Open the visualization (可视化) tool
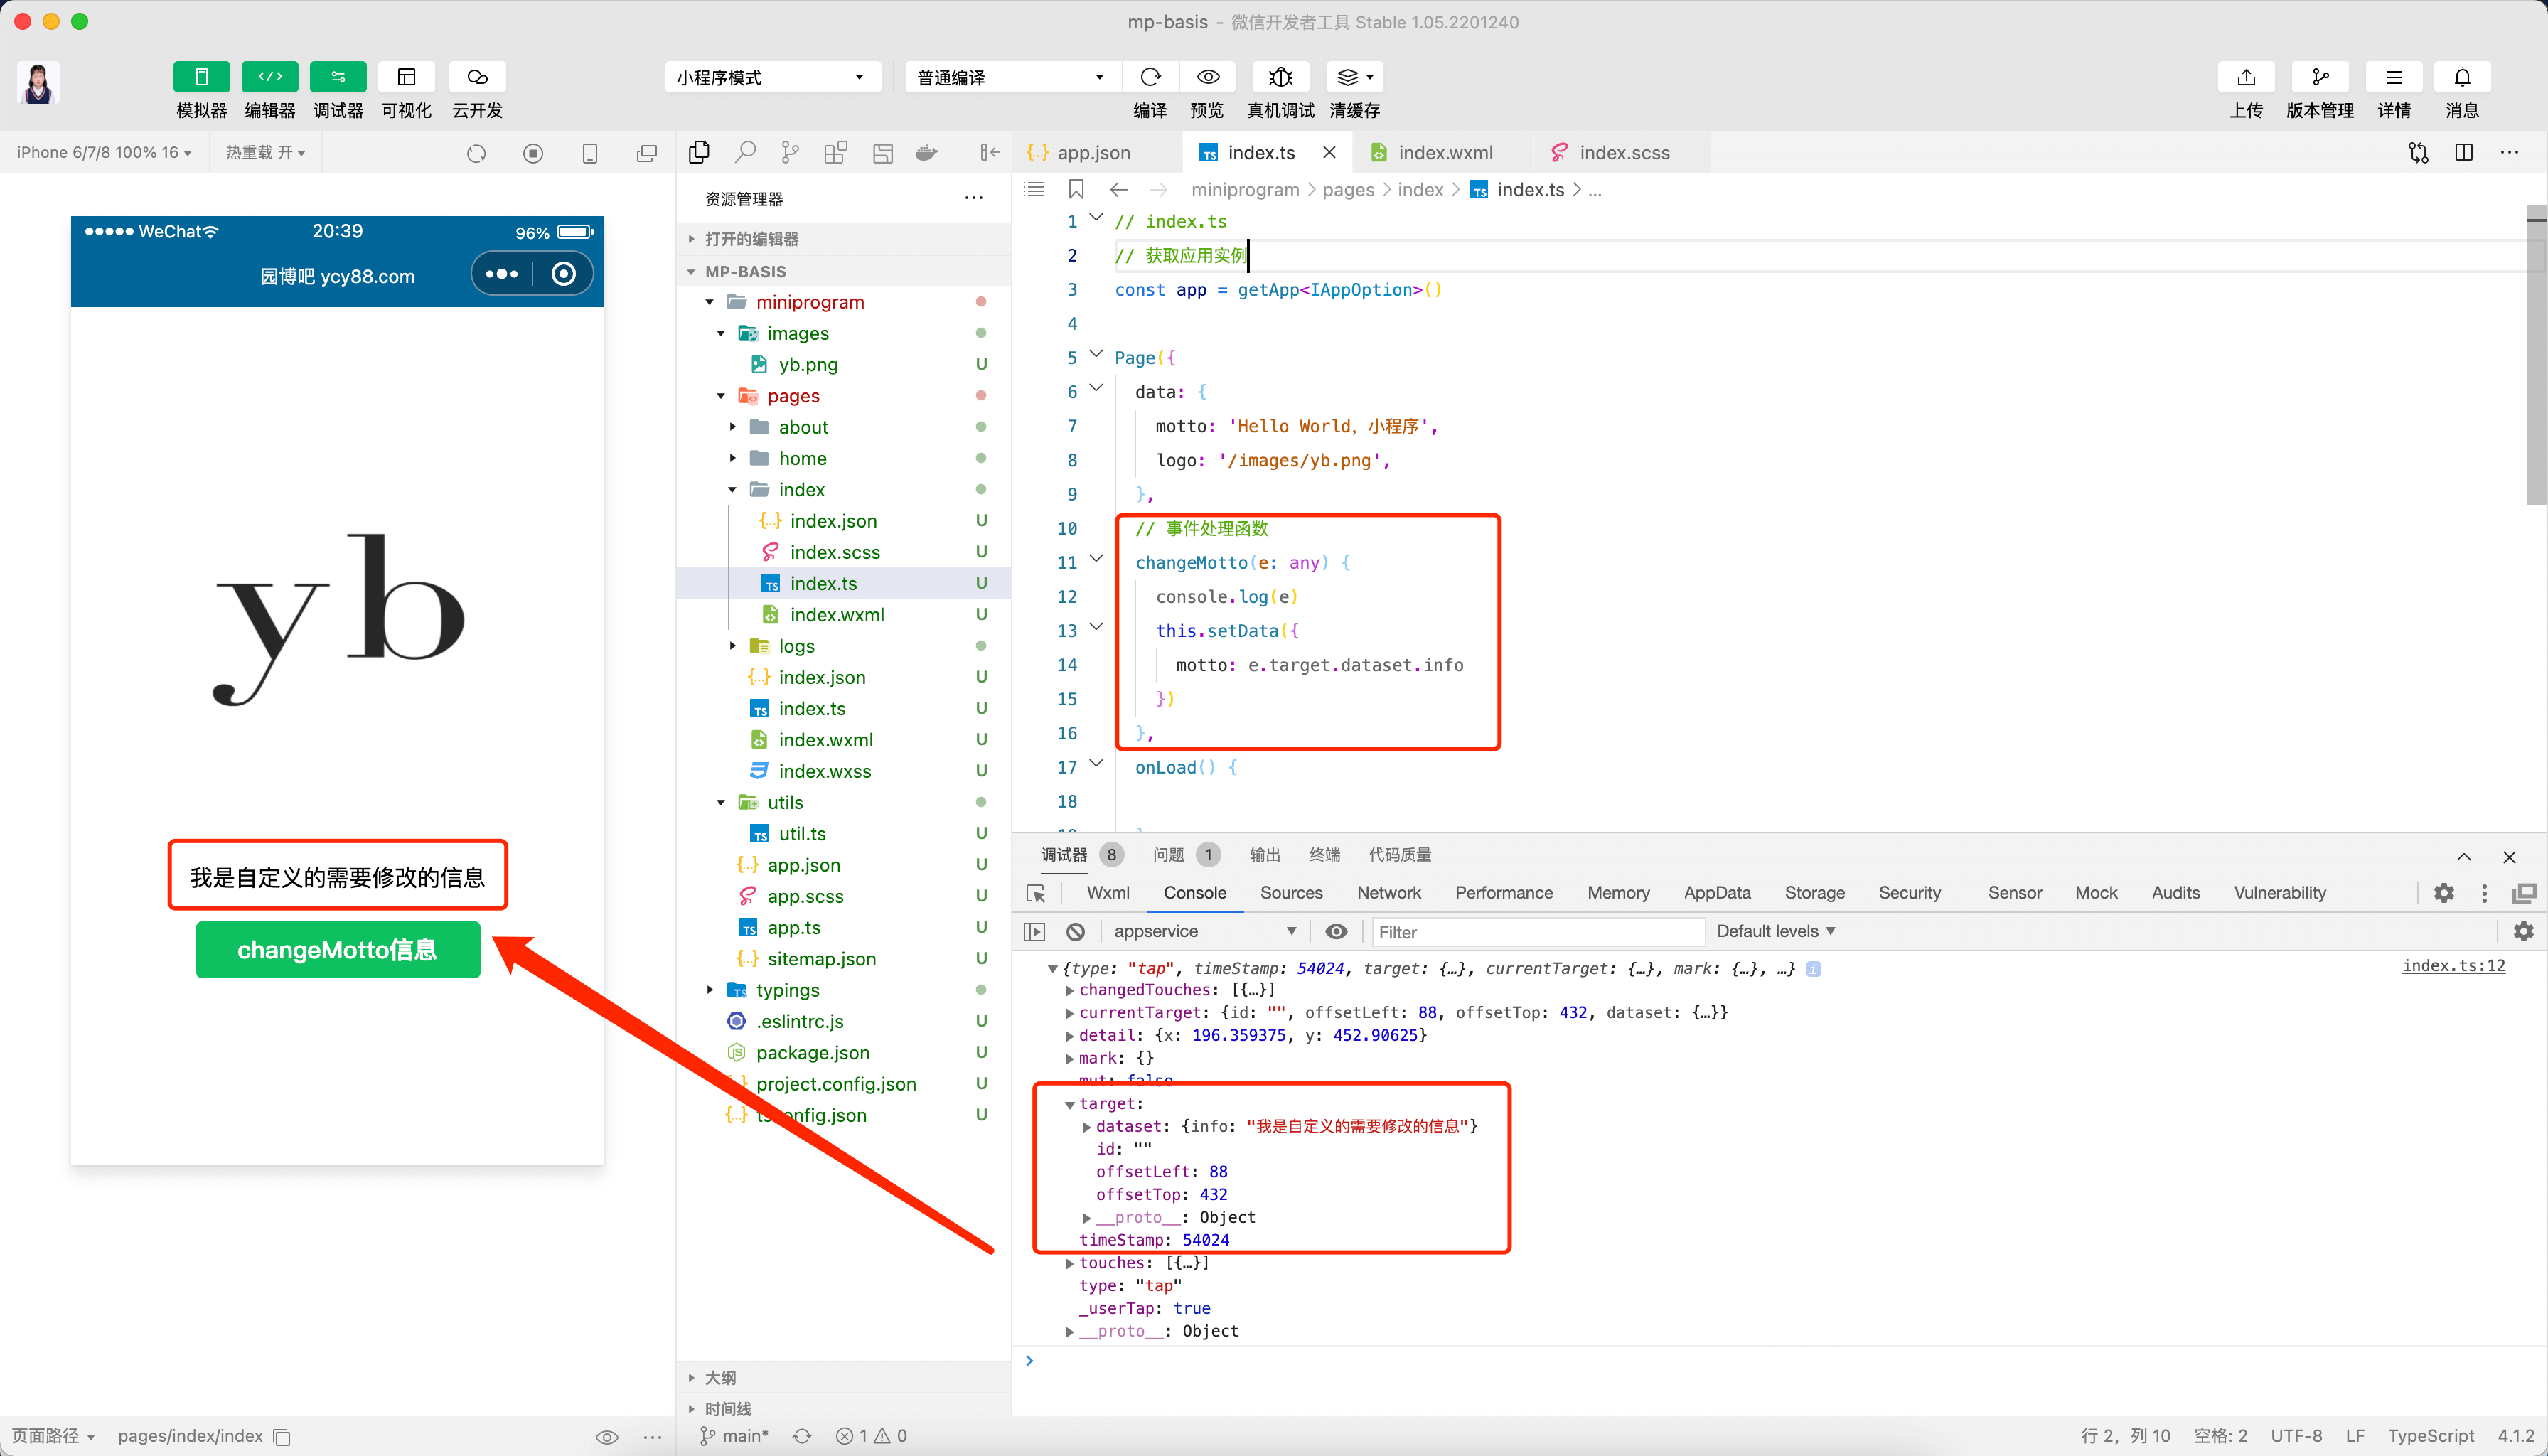The height and width of the screenshot is (1456, 2548). (x=406, y=77)
